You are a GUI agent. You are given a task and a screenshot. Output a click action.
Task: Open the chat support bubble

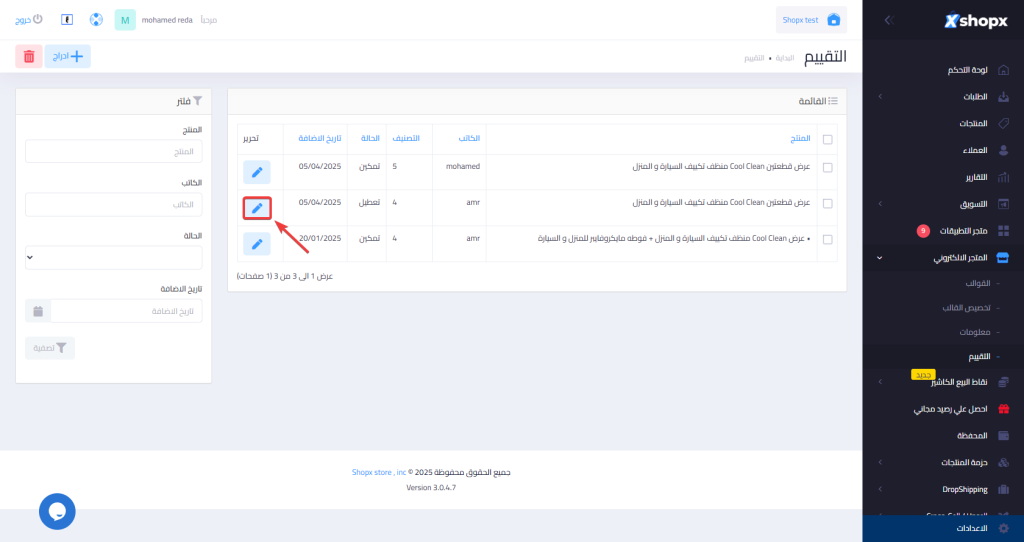point(57,511)
